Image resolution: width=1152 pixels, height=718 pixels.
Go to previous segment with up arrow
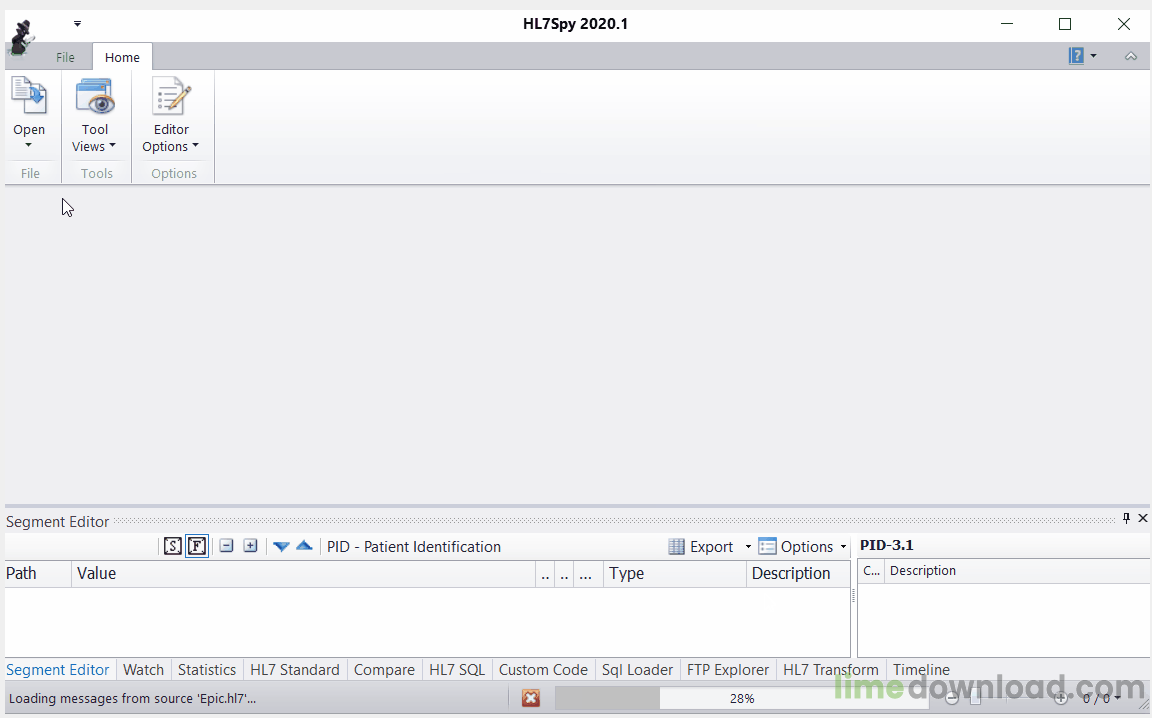(x=304, y=546)
